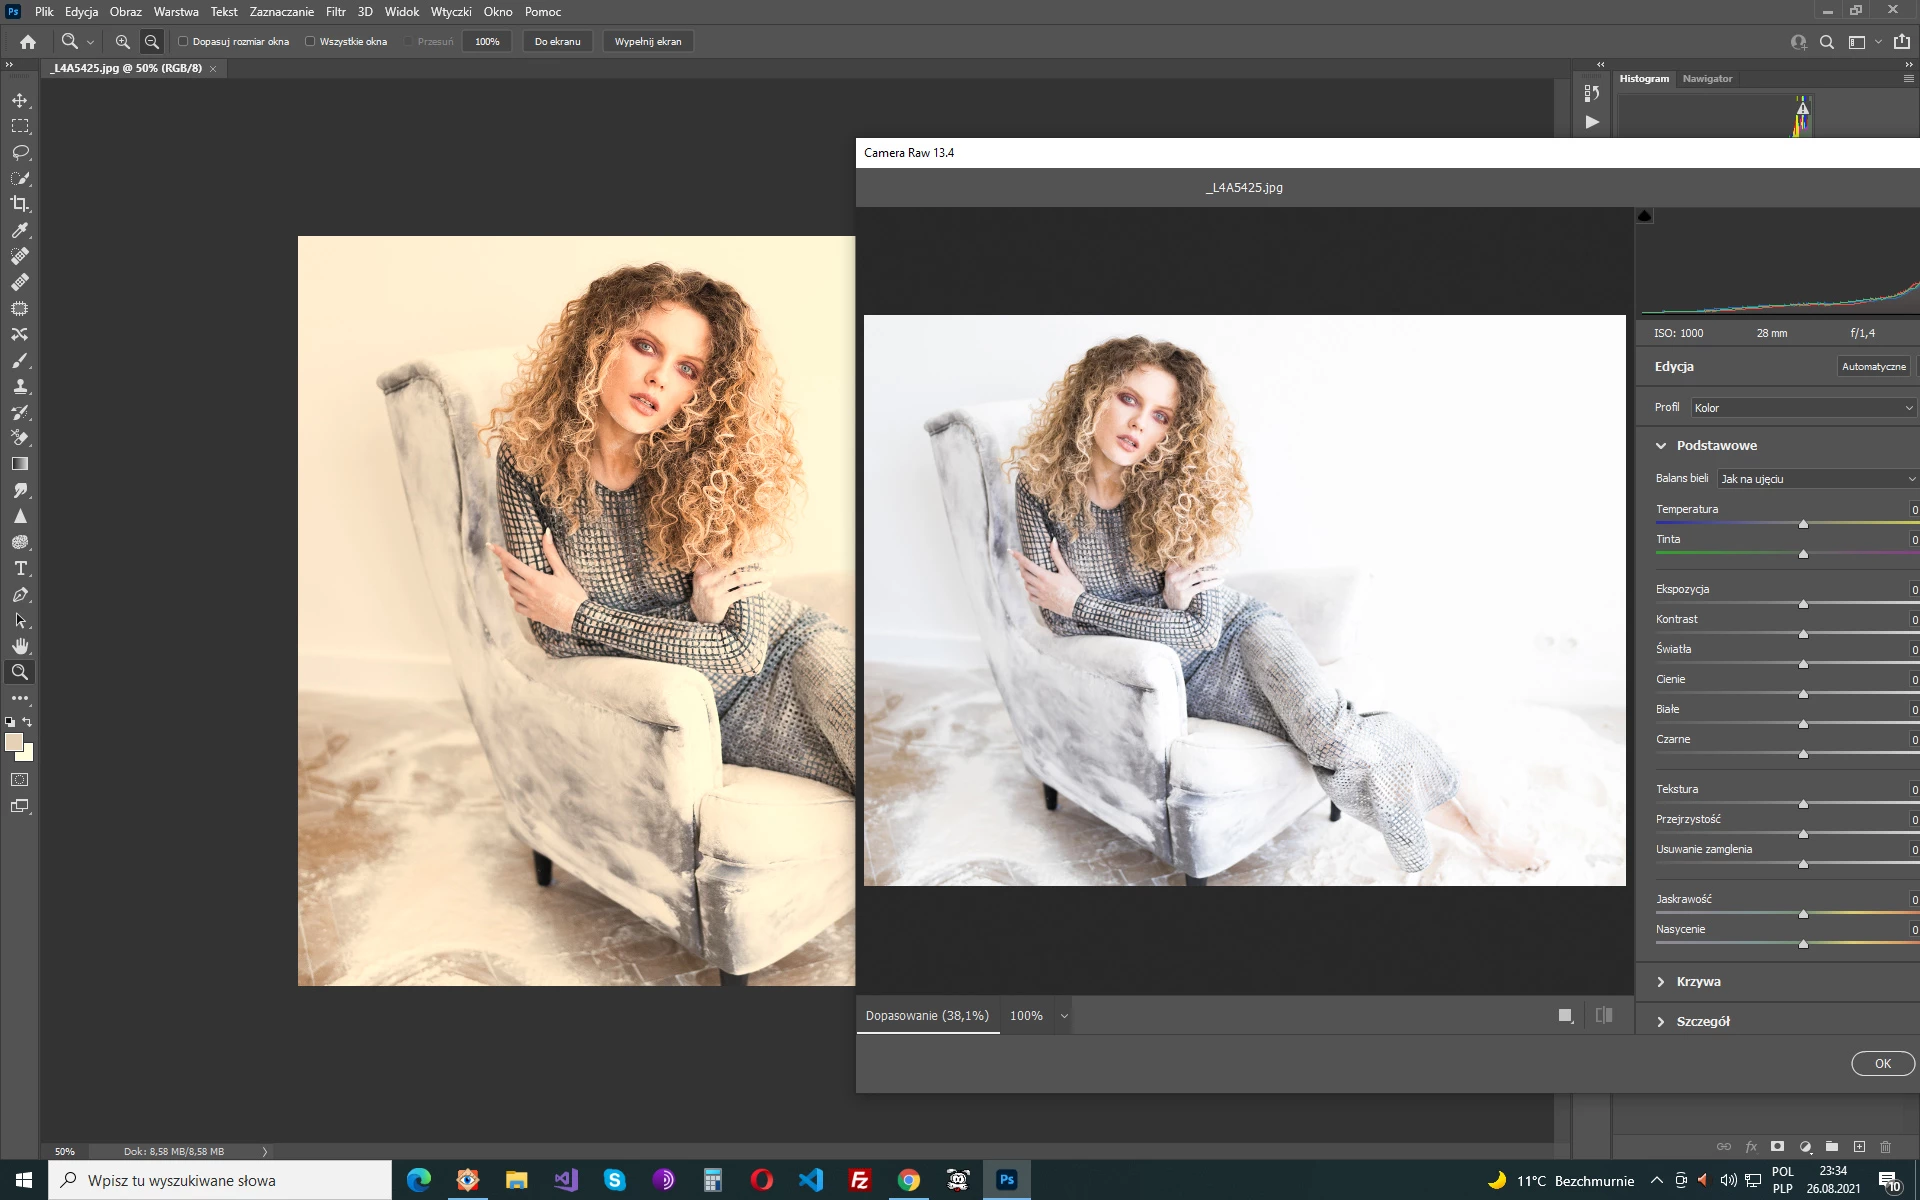The height and width of the screenshot is (1200, 1920).
Task: Select the Clone Stamp tool
Action: [x=20, y=386]
